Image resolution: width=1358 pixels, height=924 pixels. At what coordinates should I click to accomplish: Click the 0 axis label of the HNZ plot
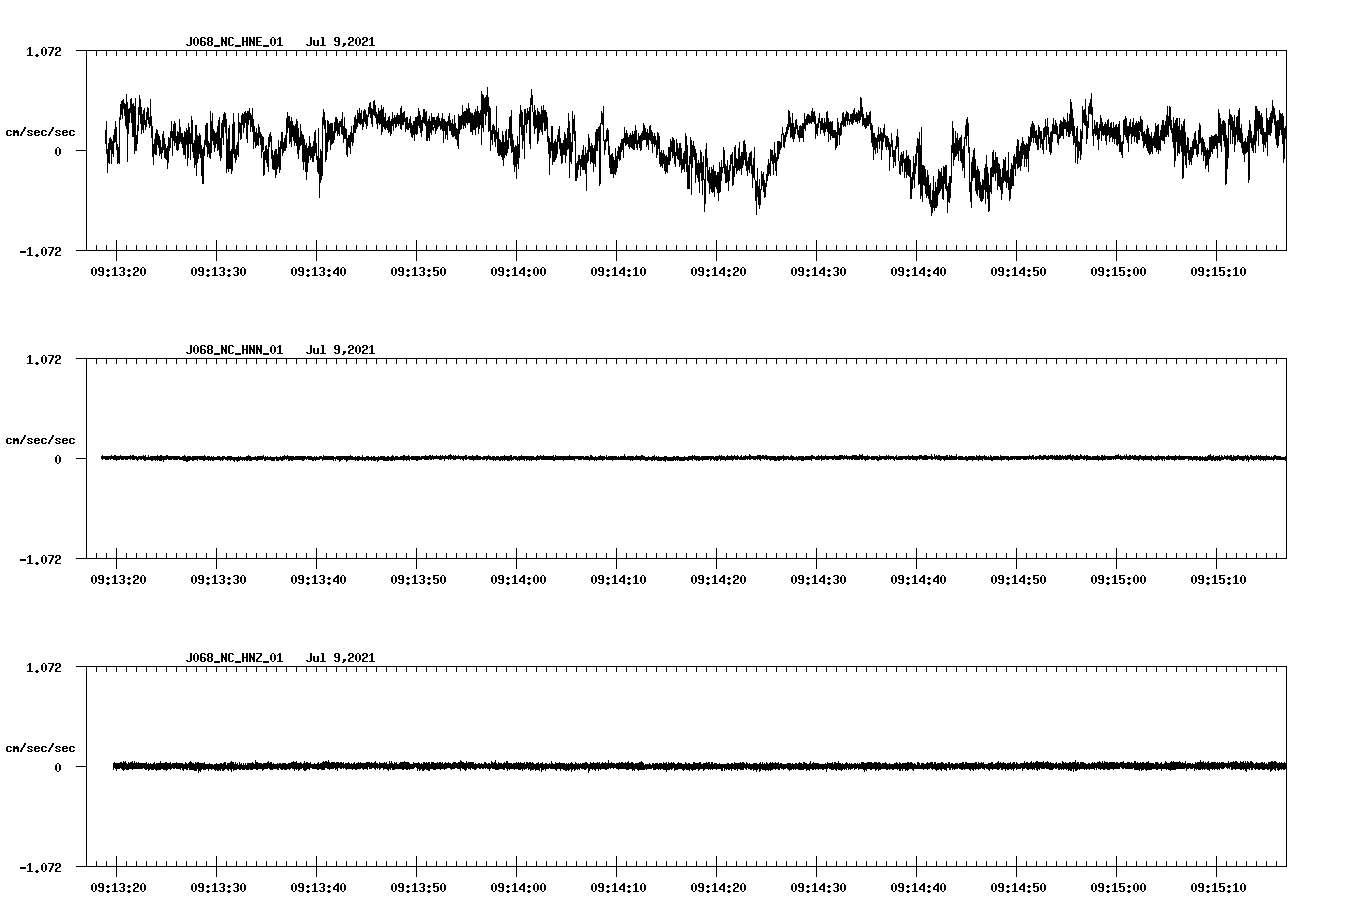(58, 768)
